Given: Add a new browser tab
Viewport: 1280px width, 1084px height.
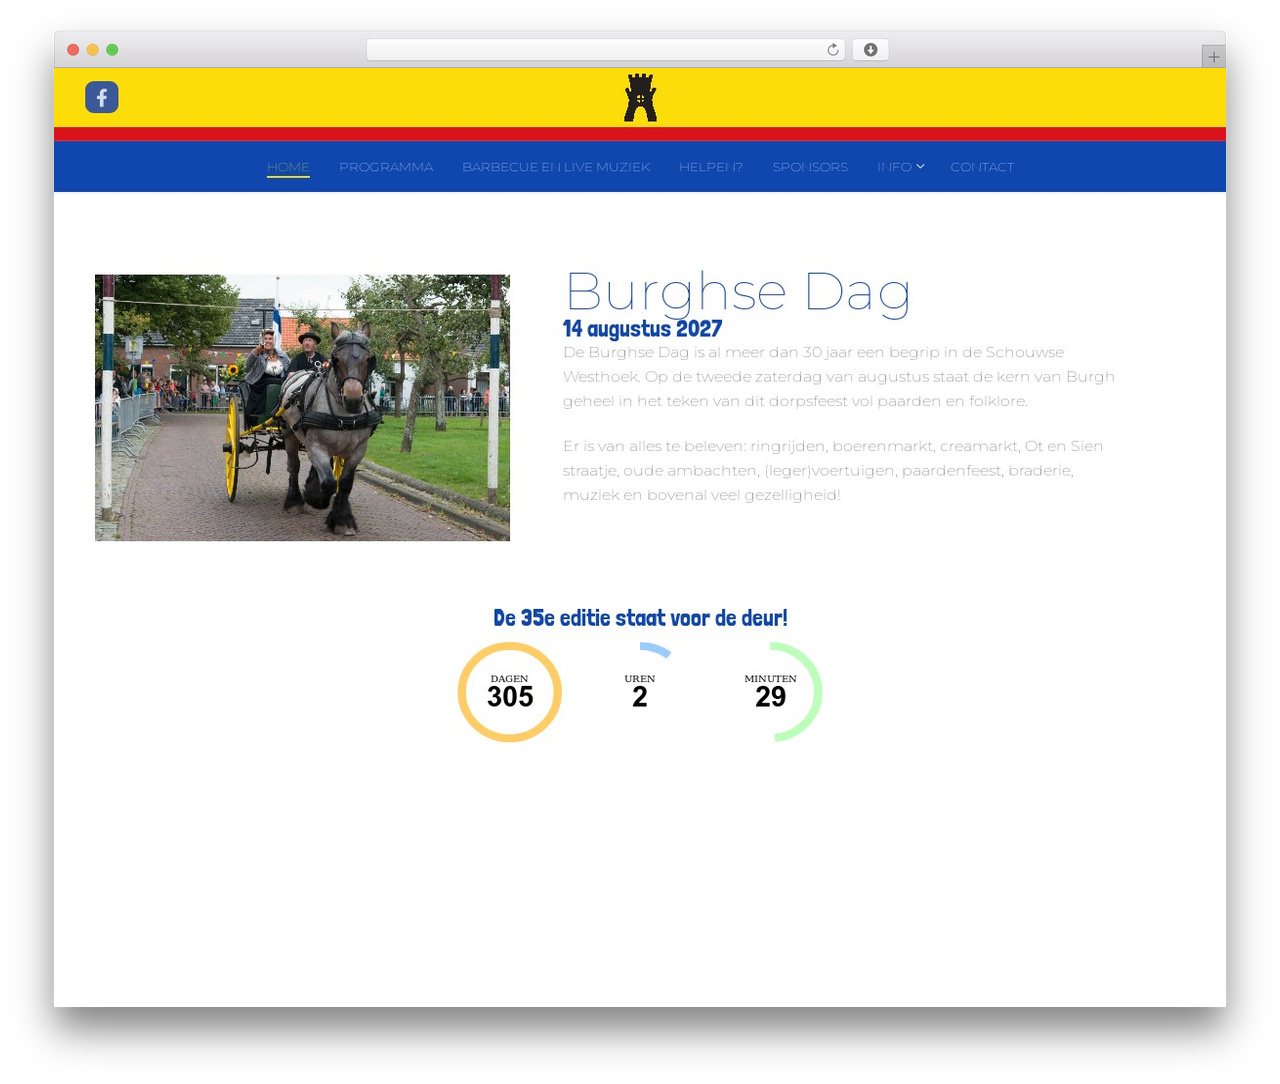Looking at the screenshot, I should click(1213, 57).
